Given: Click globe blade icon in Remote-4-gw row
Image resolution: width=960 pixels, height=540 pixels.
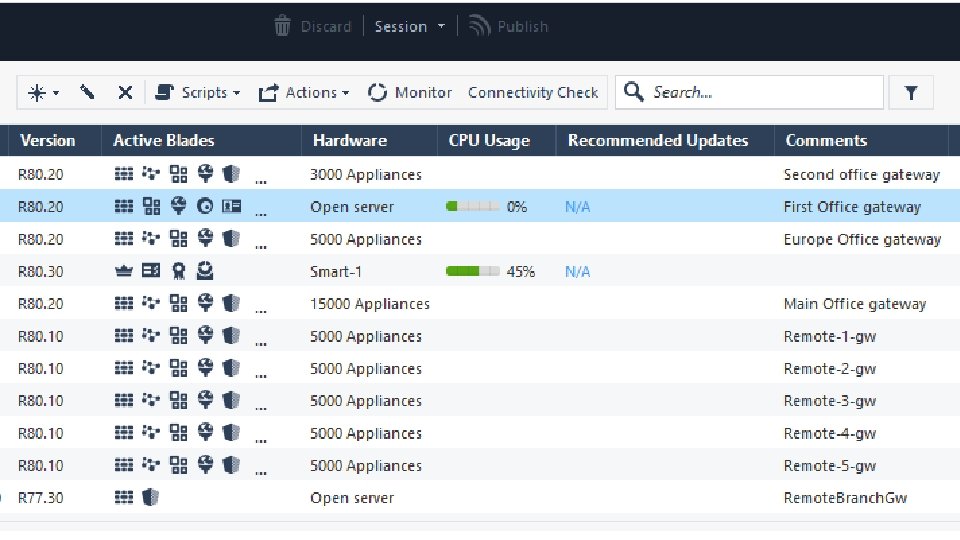Looking at the screenshot, I should tap(205, 432).
